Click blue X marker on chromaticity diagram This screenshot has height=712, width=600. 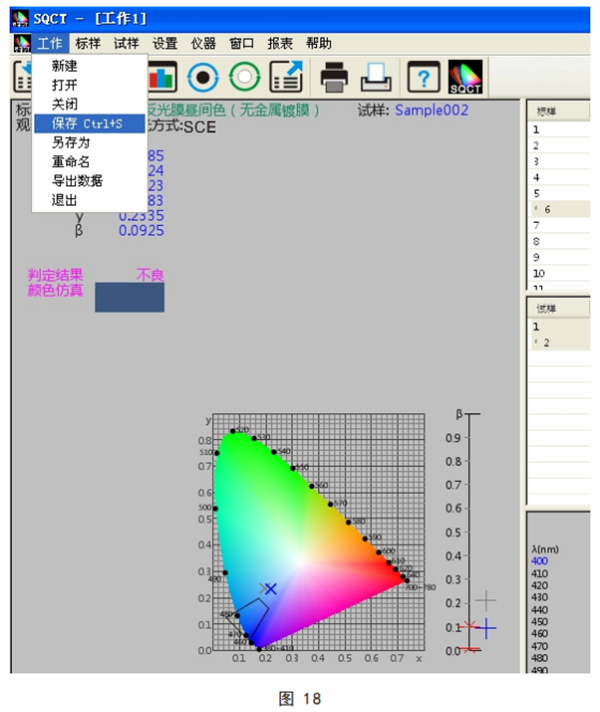[270, 589]
